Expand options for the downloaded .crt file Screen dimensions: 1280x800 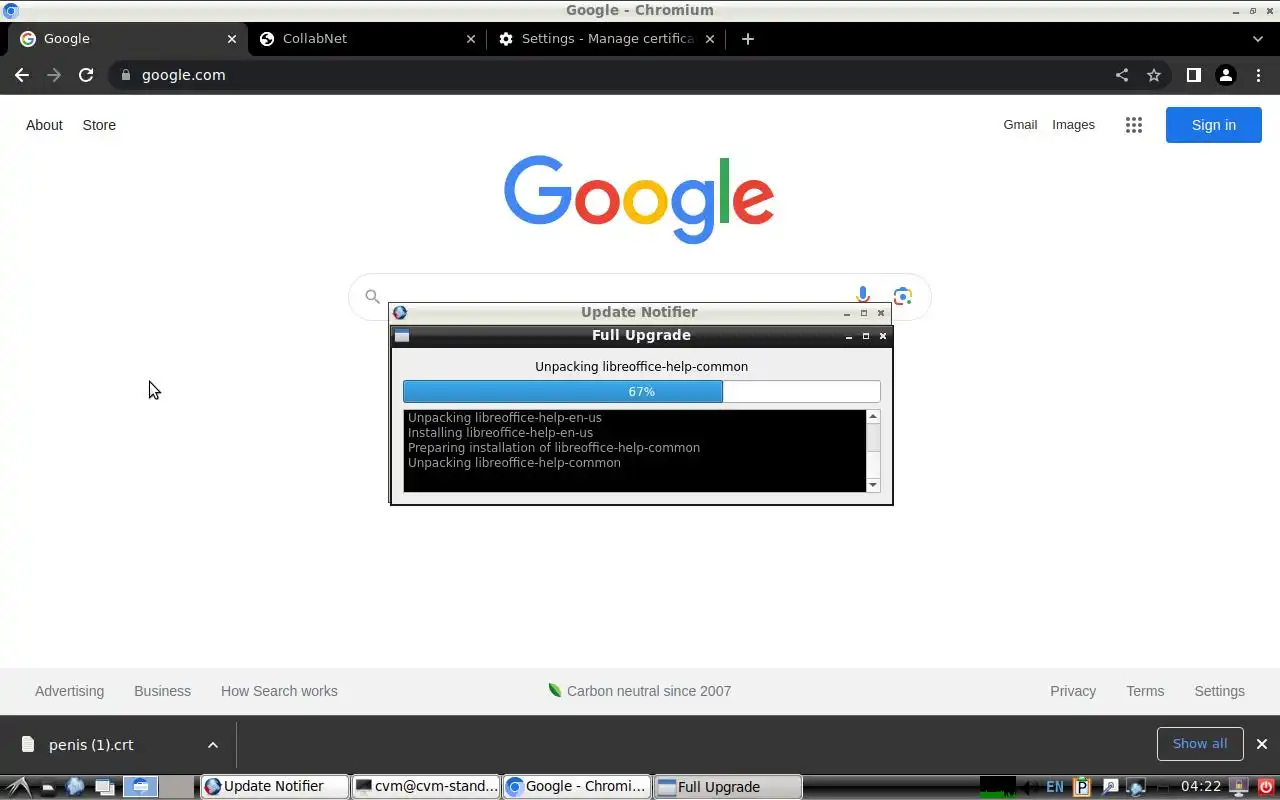212,745
